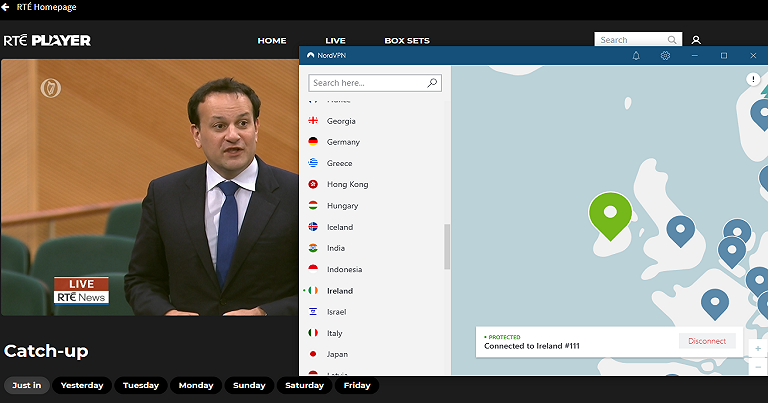Open NordVPN settings gear

pos(665,56)
